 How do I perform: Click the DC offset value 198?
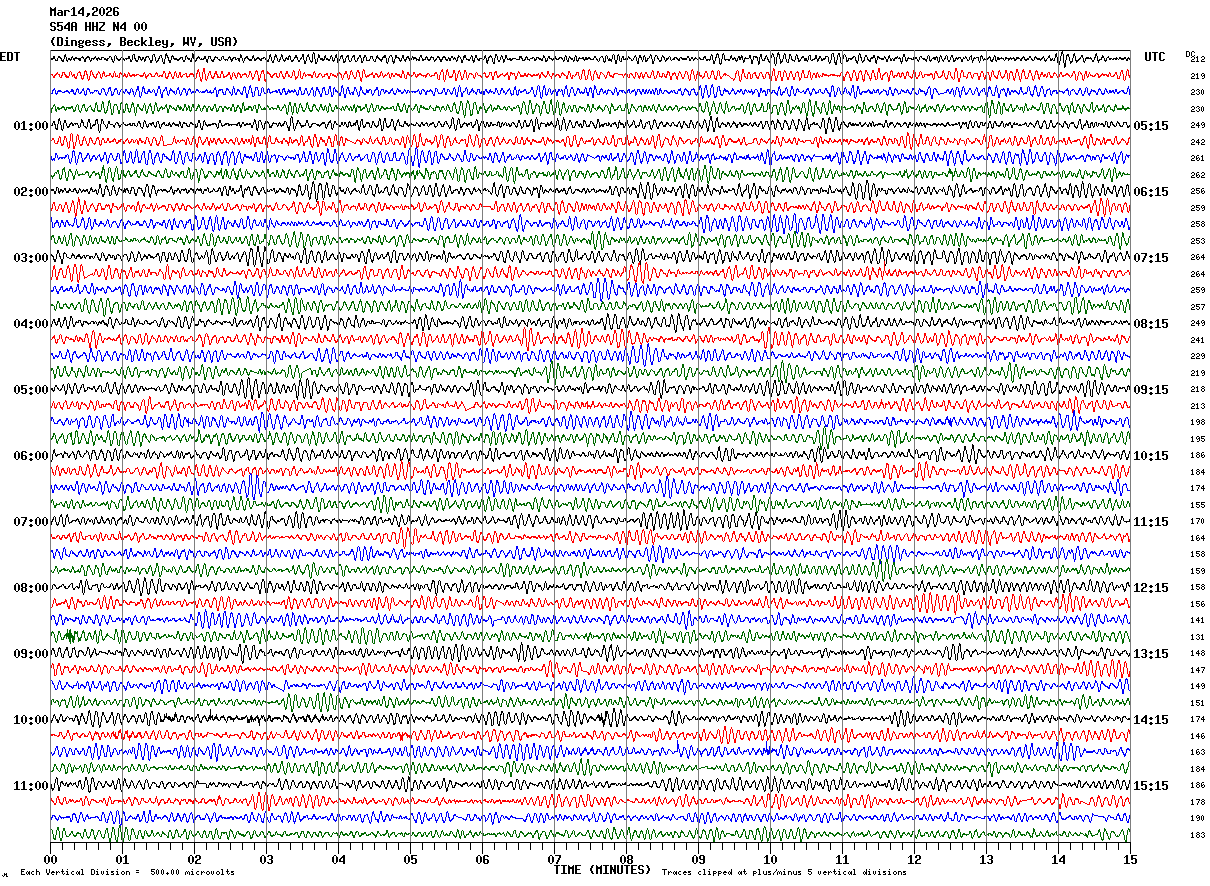click(x=1197, y=423)
